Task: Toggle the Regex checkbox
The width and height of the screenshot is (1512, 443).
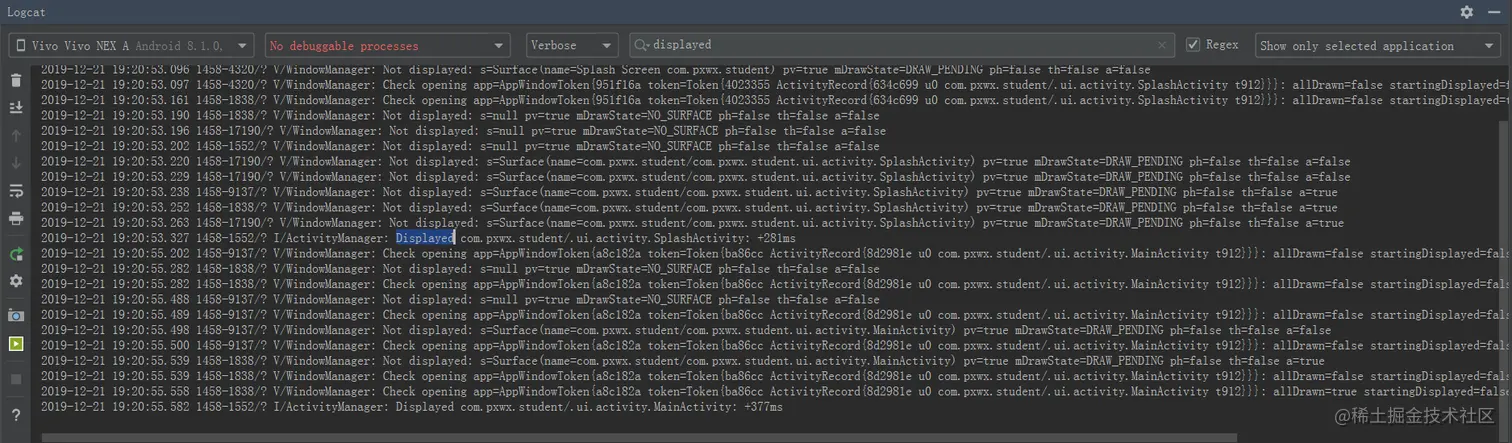Action: 1192,45
